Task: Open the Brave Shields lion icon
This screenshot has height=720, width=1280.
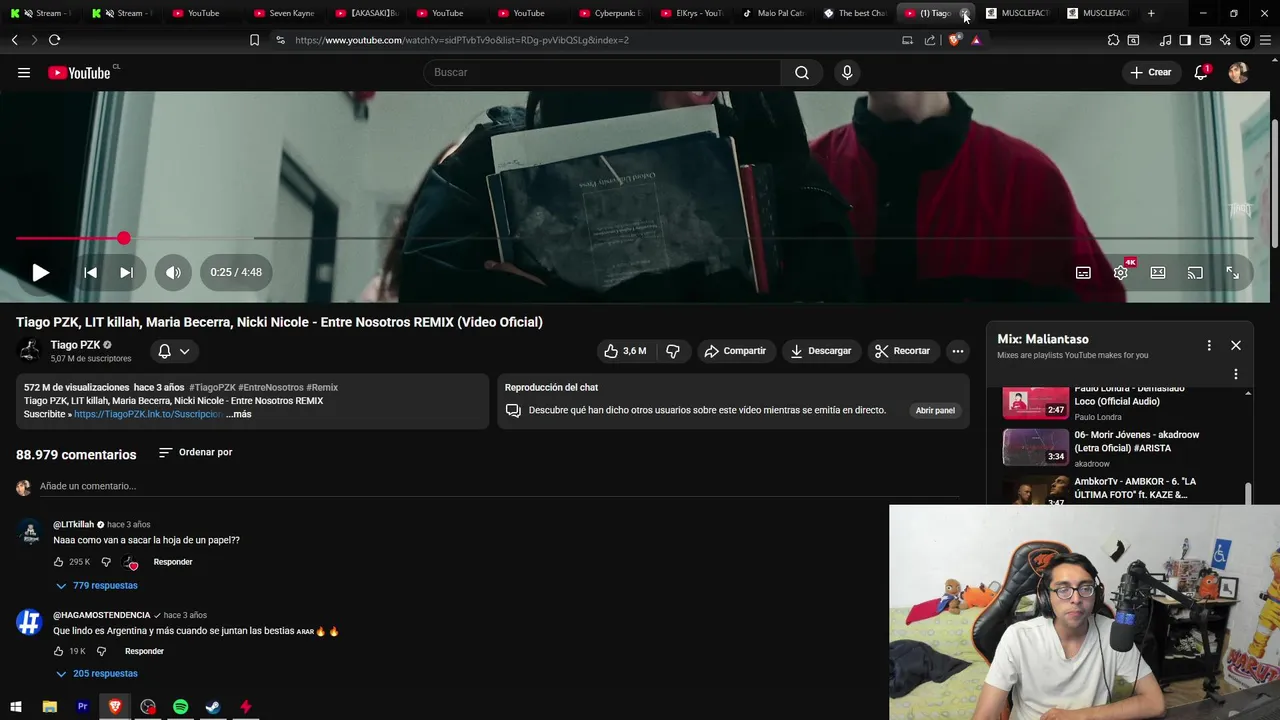Action: point(954,40)
